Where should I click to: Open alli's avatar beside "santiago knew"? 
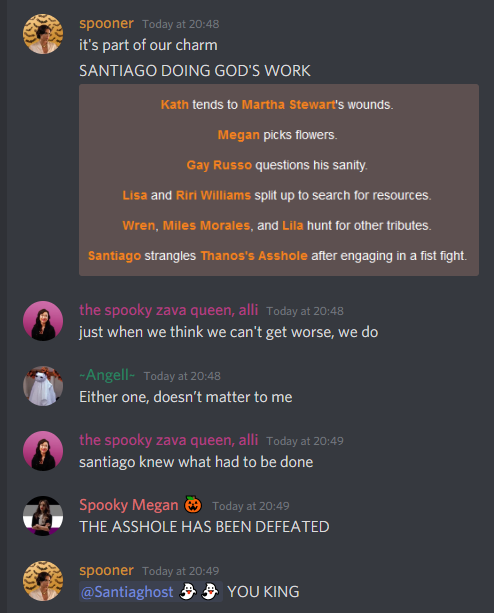click(43, 451)
